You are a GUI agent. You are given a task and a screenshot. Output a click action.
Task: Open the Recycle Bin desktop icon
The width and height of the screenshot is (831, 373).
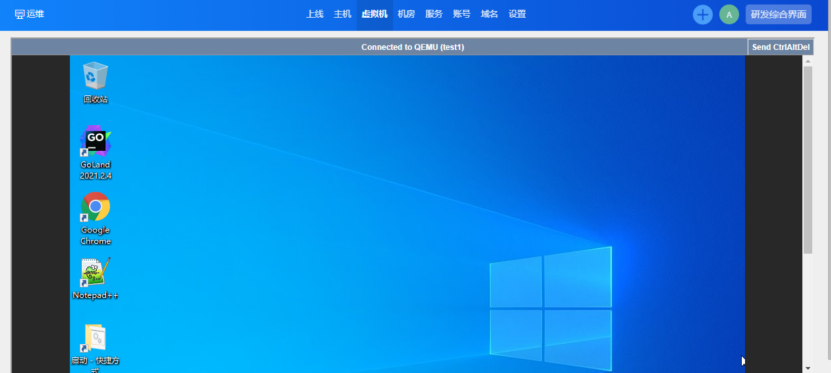coord(95,82)
